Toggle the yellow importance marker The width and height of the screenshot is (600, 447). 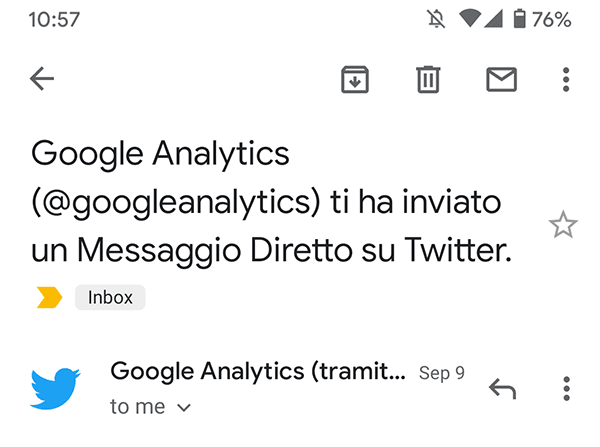tap(49, 297)
